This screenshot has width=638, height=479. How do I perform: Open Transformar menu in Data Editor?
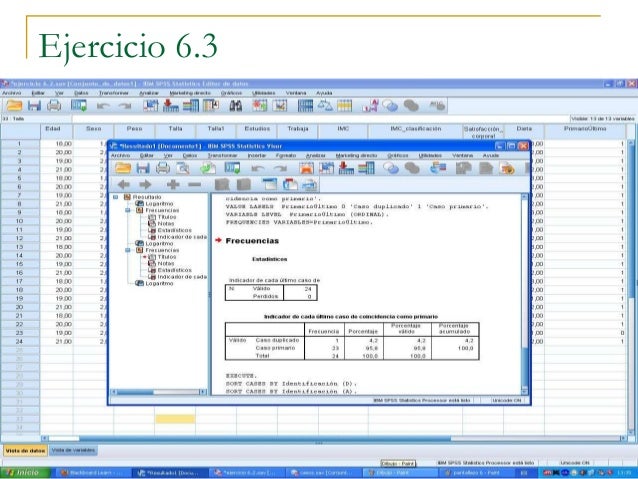(x=114, y=93)
